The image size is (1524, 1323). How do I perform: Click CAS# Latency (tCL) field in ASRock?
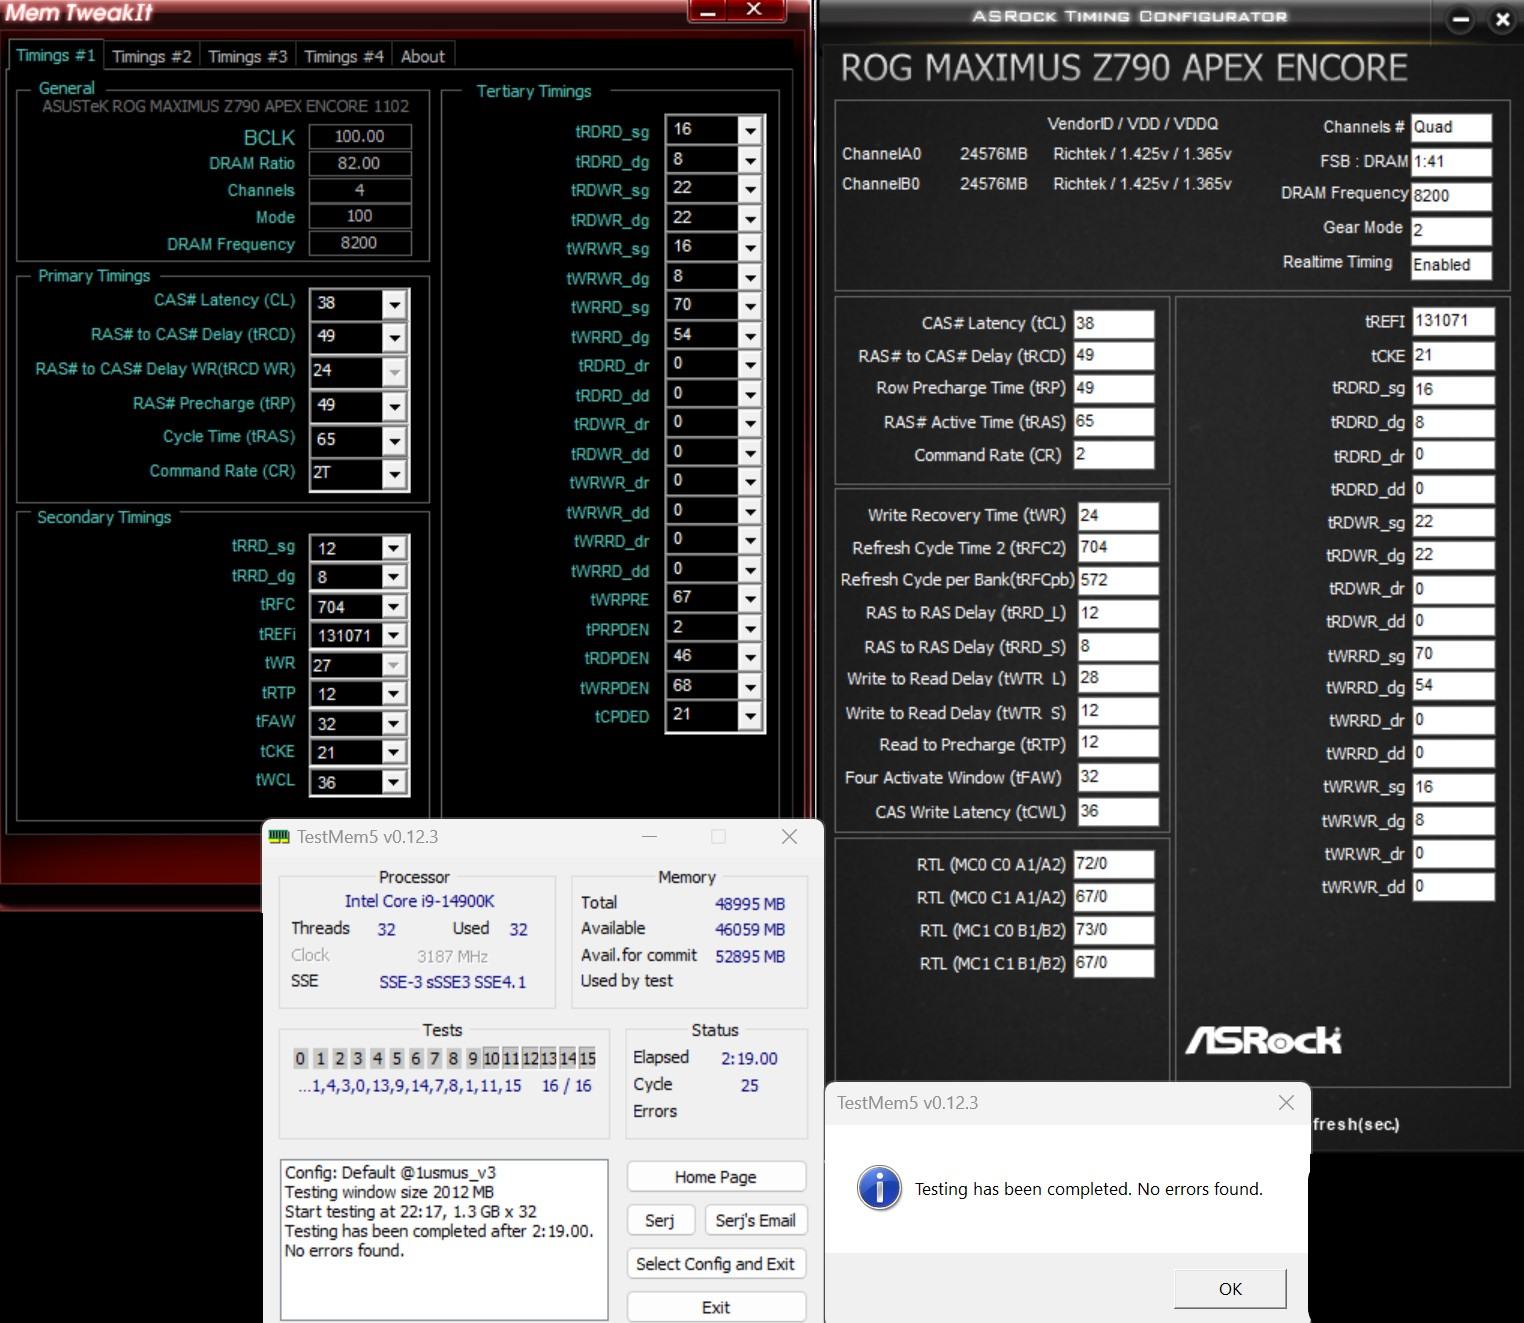(x=1114, y=323)
